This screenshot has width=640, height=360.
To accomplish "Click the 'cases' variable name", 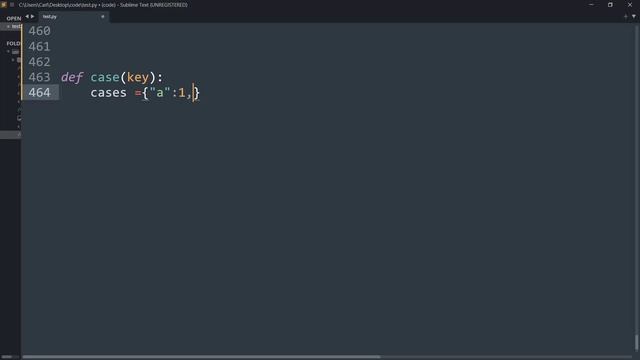I will 109,93.
